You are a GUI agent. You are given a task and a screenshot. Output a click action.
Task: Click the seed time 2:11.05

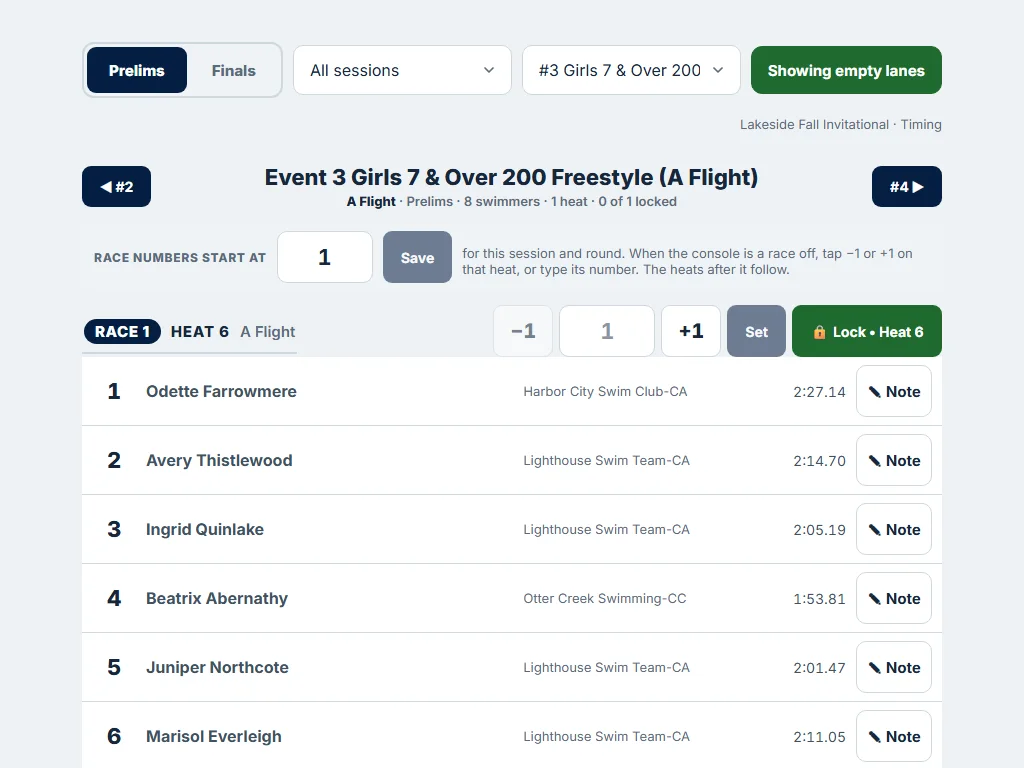819,737
